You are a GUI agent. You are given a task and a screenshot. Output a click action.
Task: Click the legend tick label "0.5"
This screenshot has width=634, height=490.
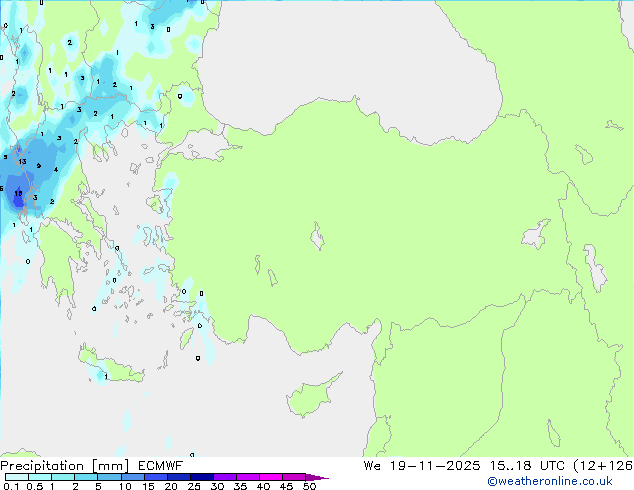[x=34, y=486]
